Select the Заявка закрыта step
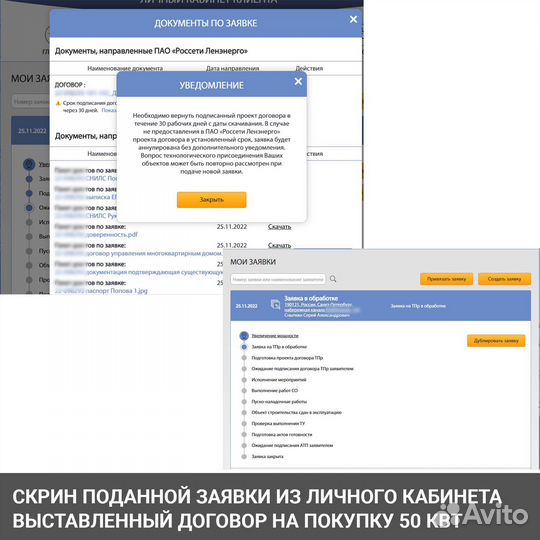 pos(267,456)
